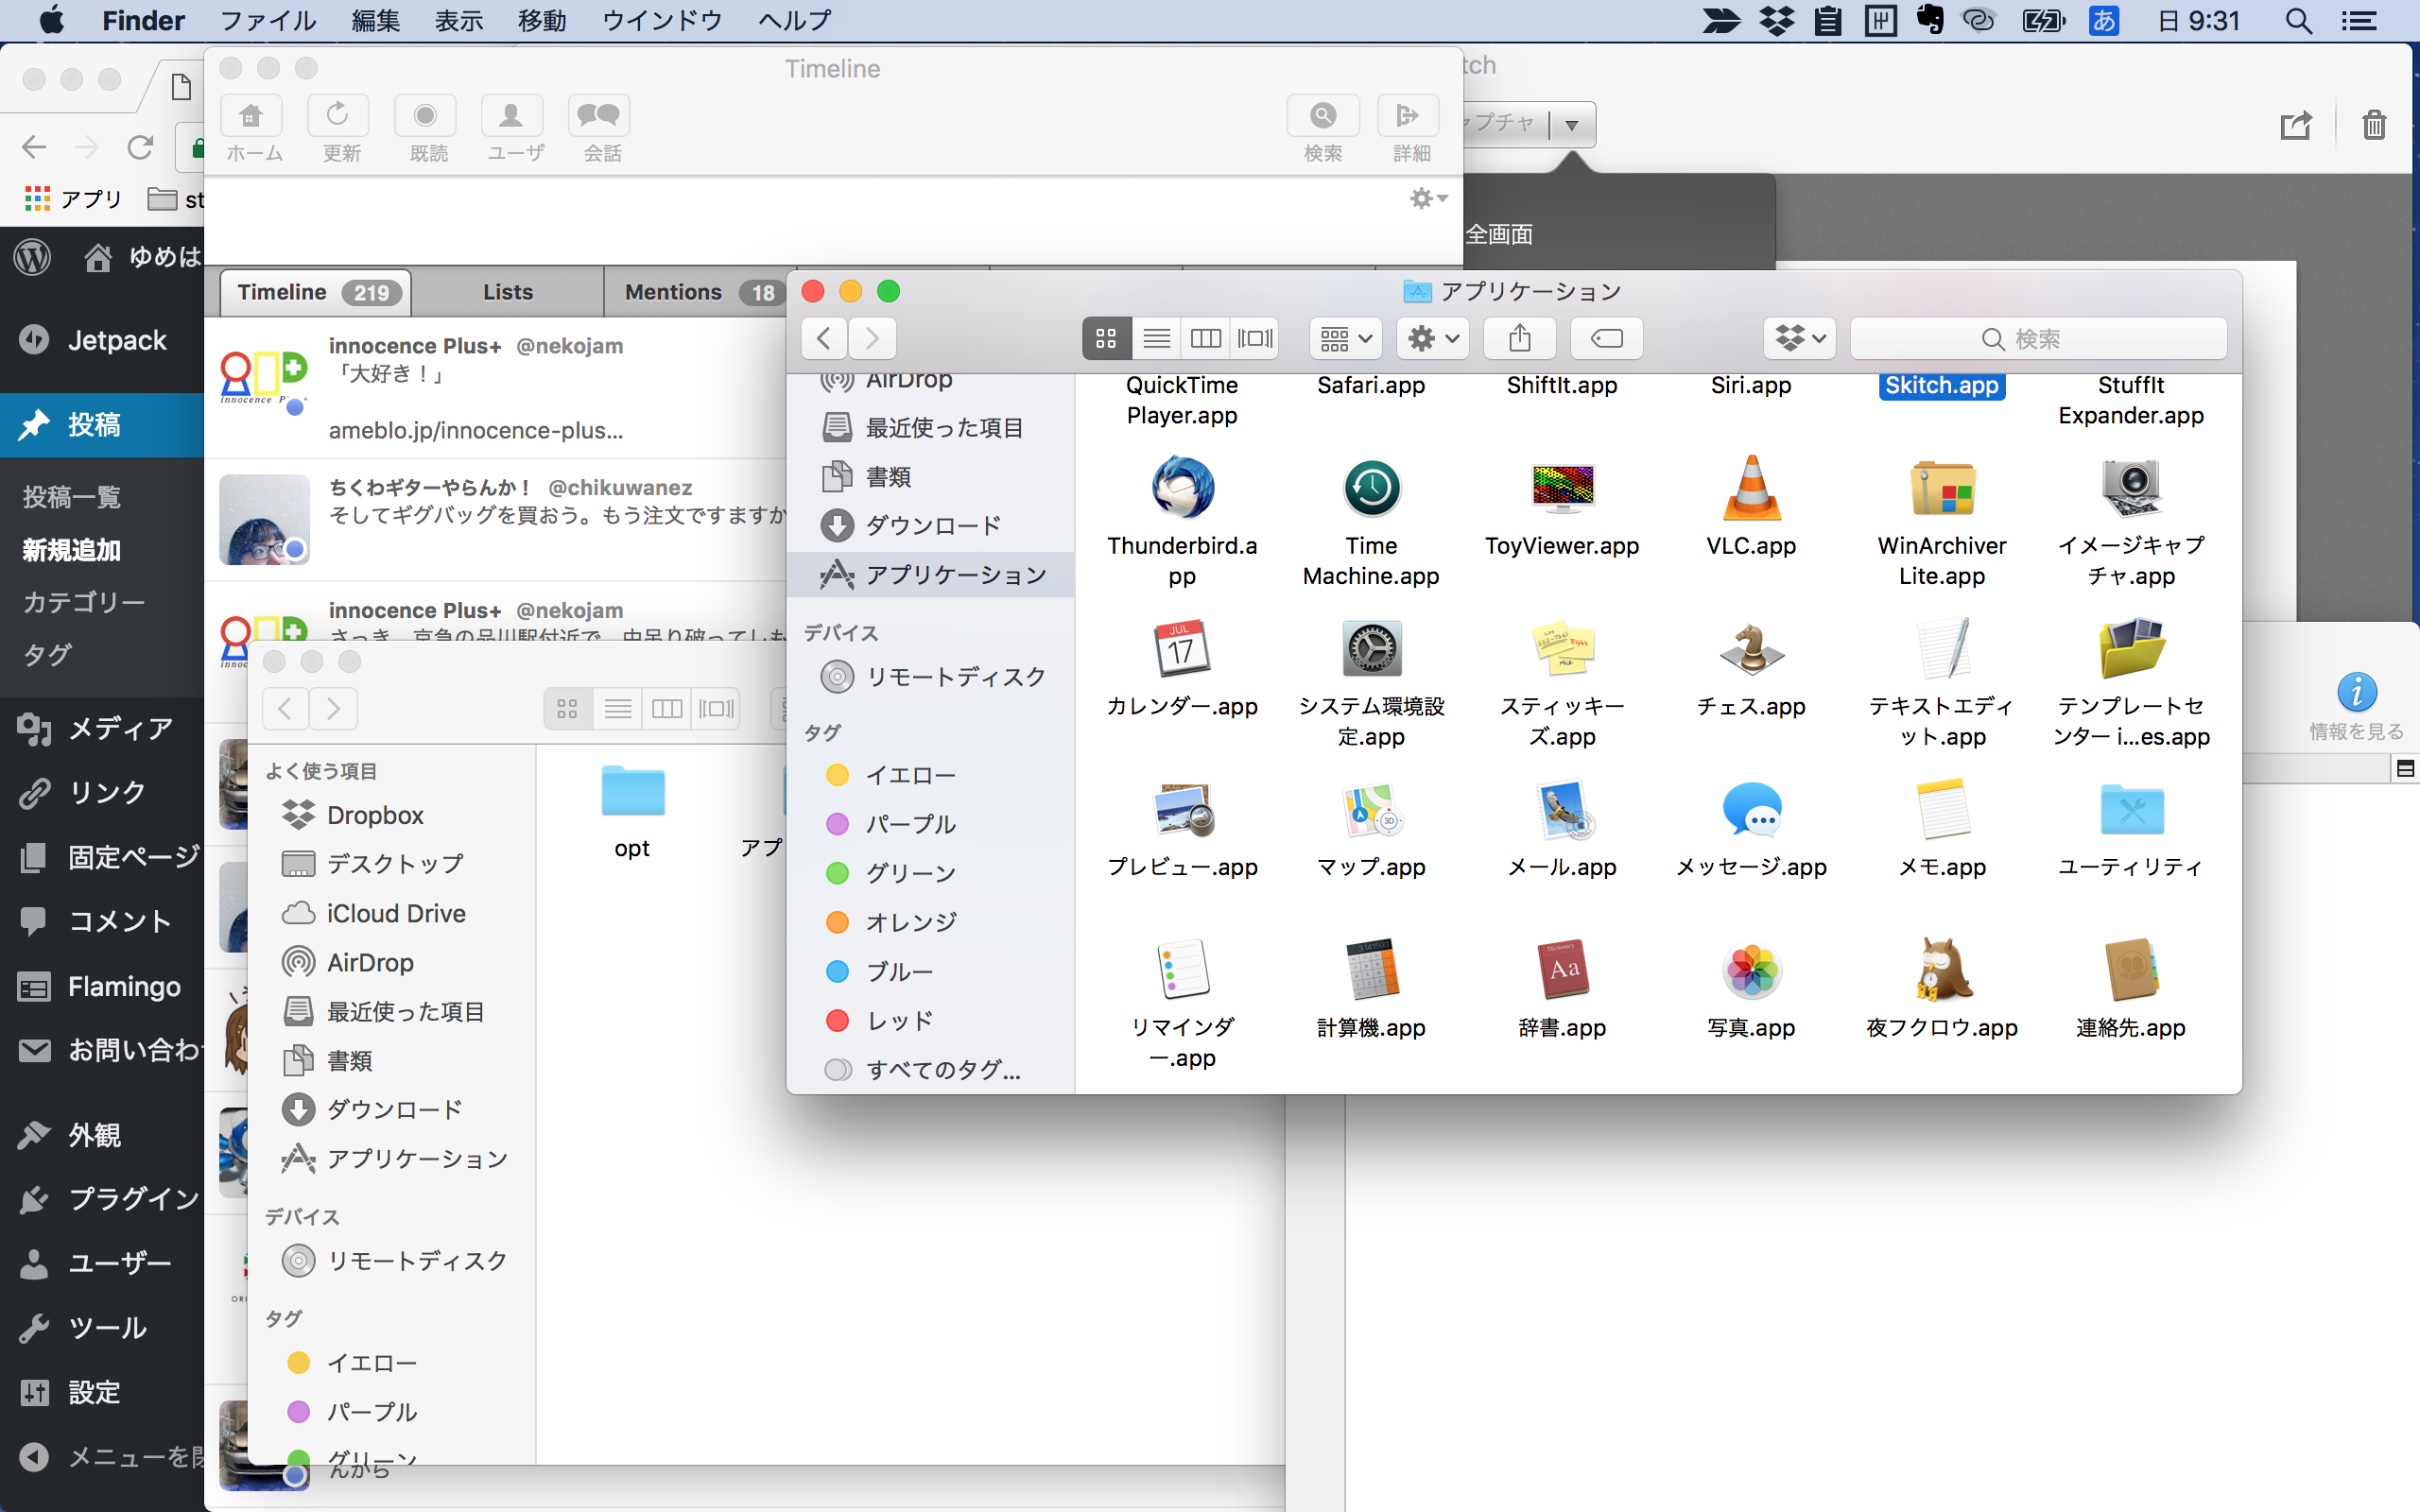This screenshot has height=1512, width=2420.
Task: Open 編集 menu in menu bar
Action: pos(376,21)
